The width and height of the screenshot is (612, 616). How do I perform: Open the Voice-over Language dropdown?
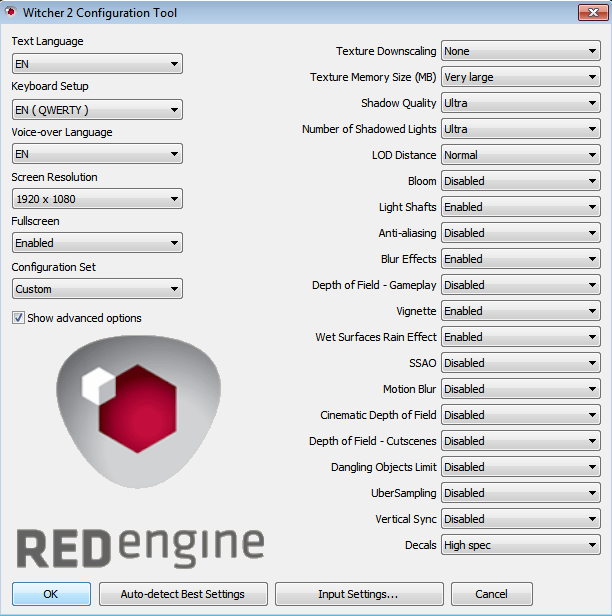coord(97,154)
